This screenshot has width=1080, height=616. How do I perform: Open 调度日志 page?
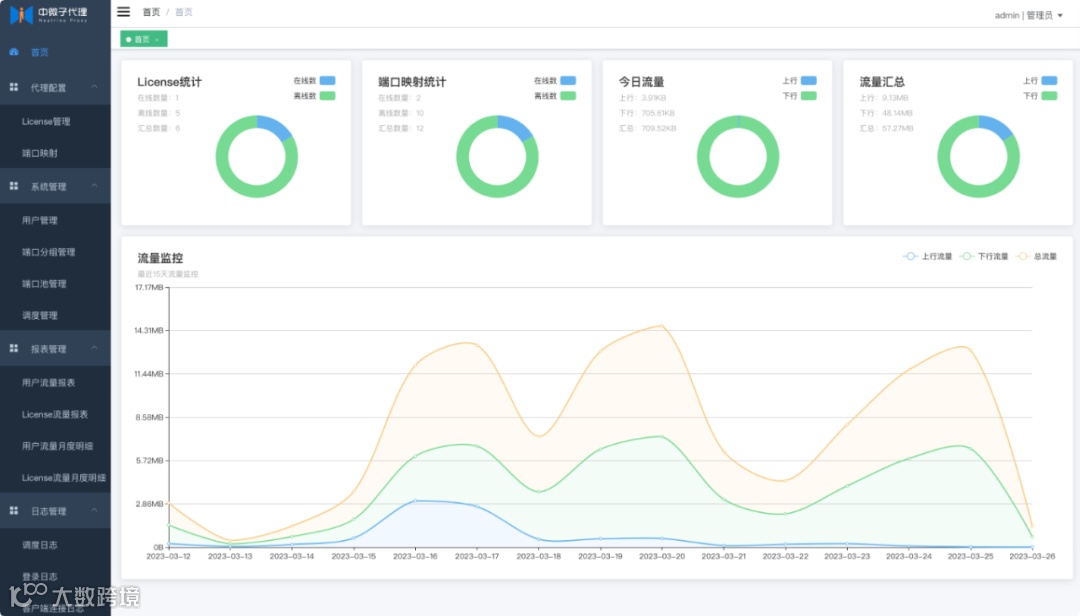coord(55,545)
